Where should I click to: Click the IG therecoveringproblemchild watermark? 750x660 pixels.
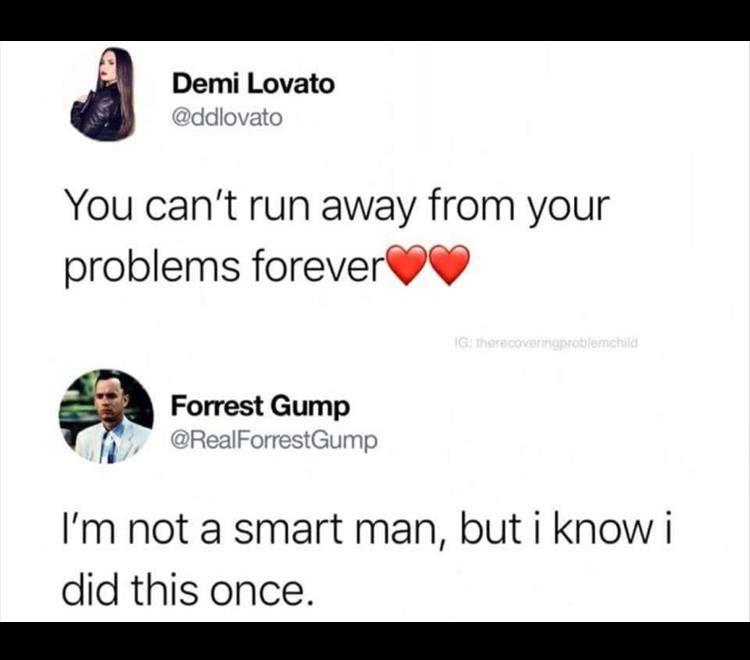546,342
